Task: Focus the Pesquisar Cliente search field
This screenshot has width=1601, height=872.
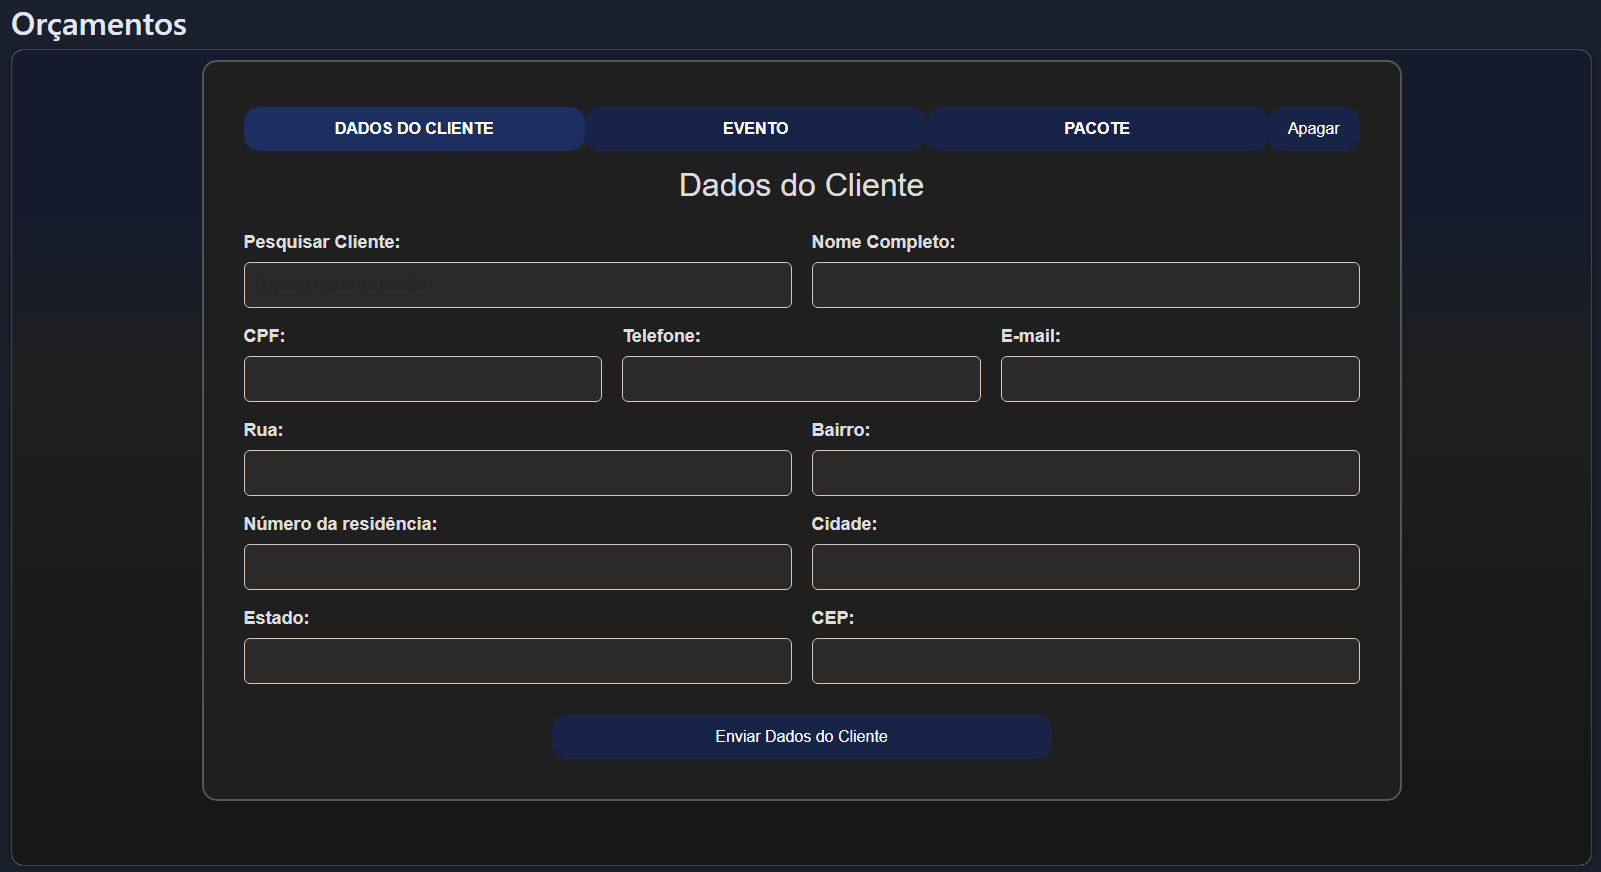Action: pos(517,285)
